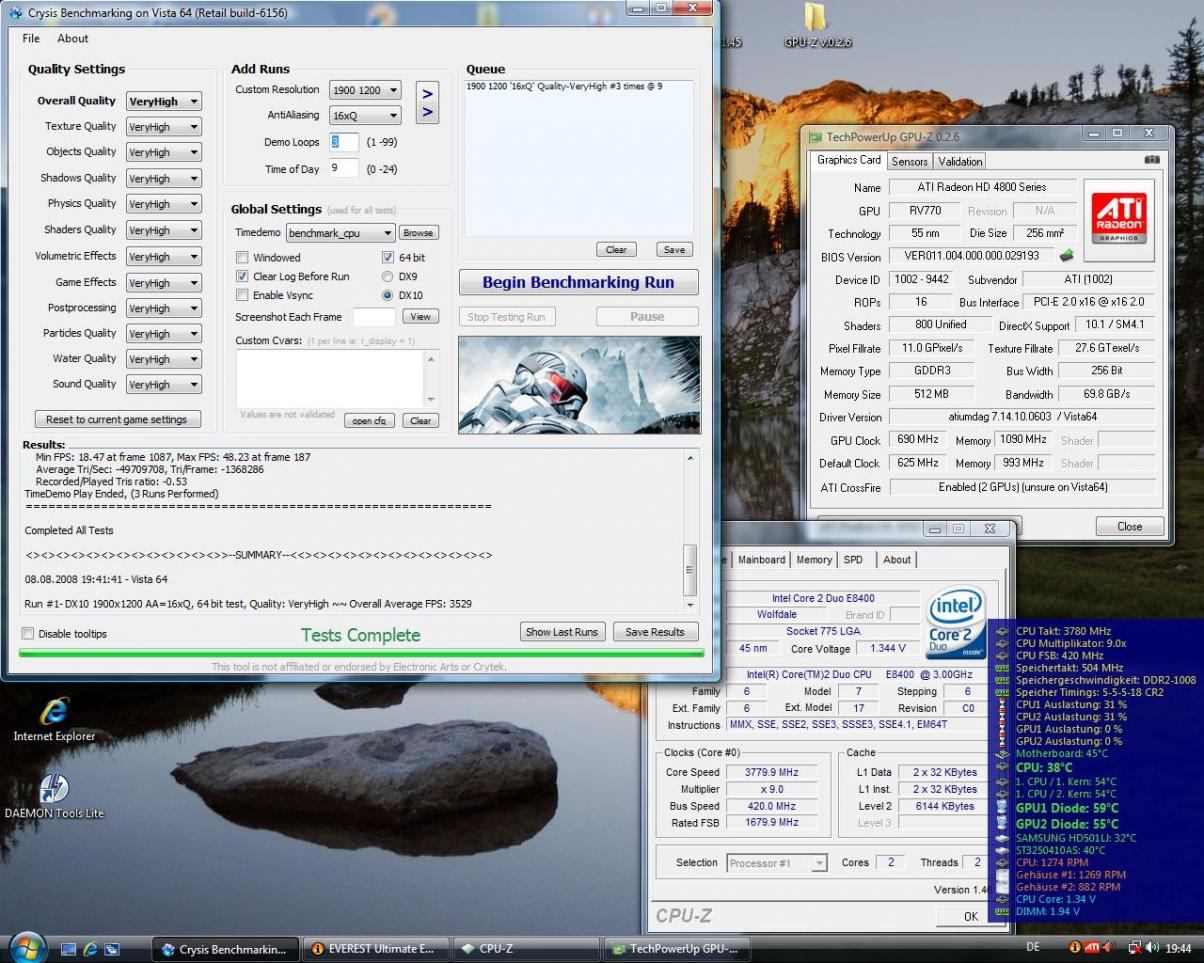Open the ATI tray icon in system tray
This screenshot has height=963, width=1204.
point(1093,948)
